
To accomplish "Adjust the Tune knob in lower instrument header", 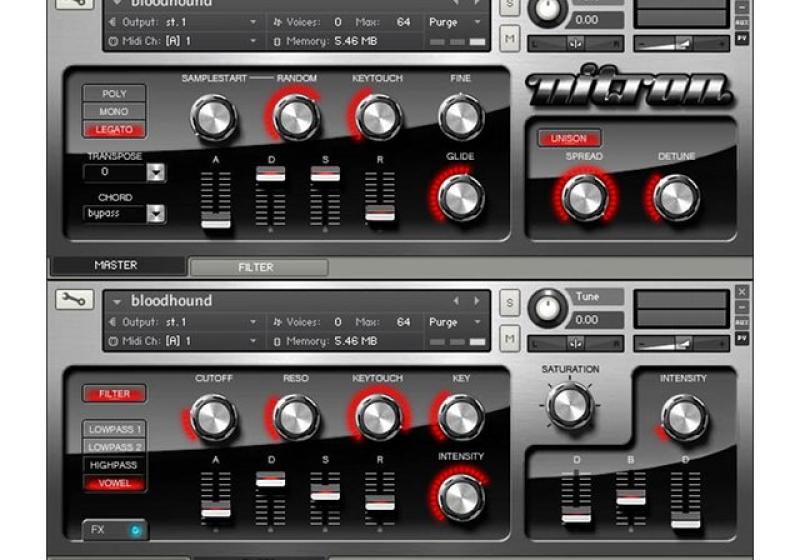I will [x=547, y=308].
